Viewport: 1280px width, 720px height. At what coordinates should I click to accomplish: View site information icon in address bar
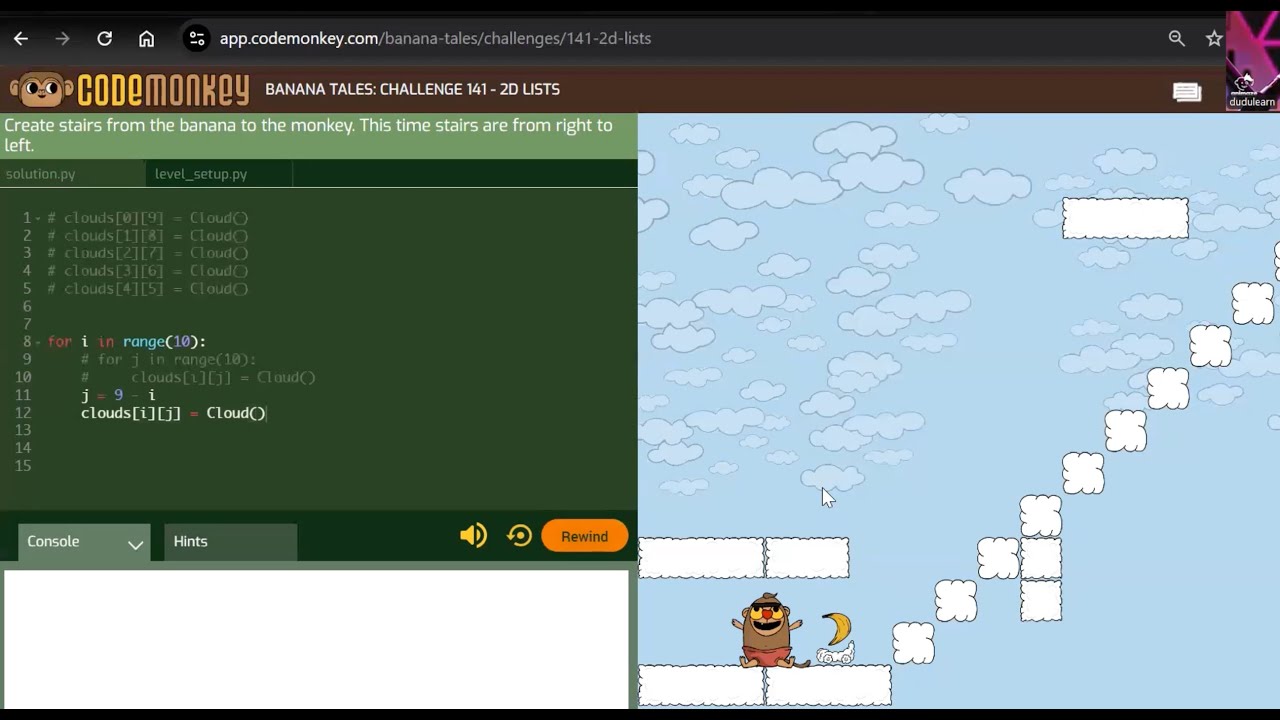(197, 38)
